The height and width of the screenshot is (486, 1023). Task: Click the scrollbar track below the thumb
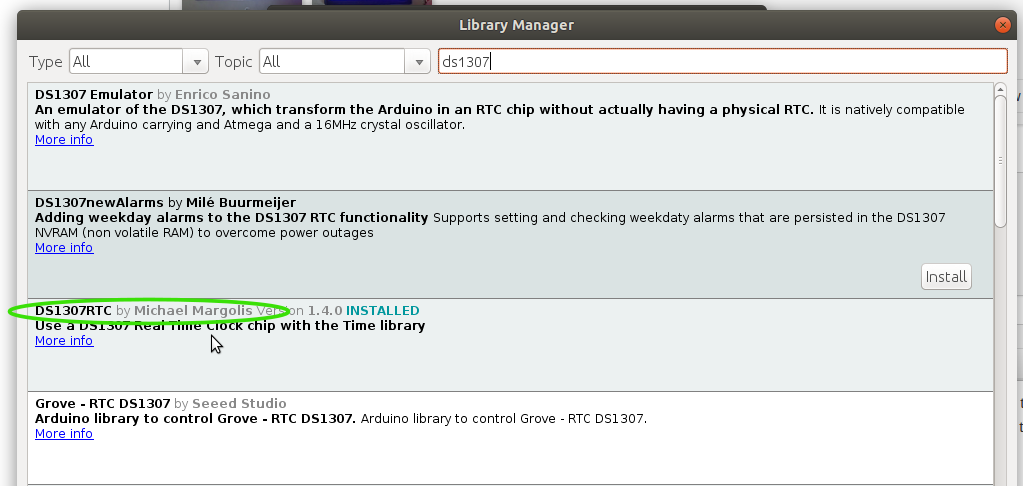(1000, 350)
